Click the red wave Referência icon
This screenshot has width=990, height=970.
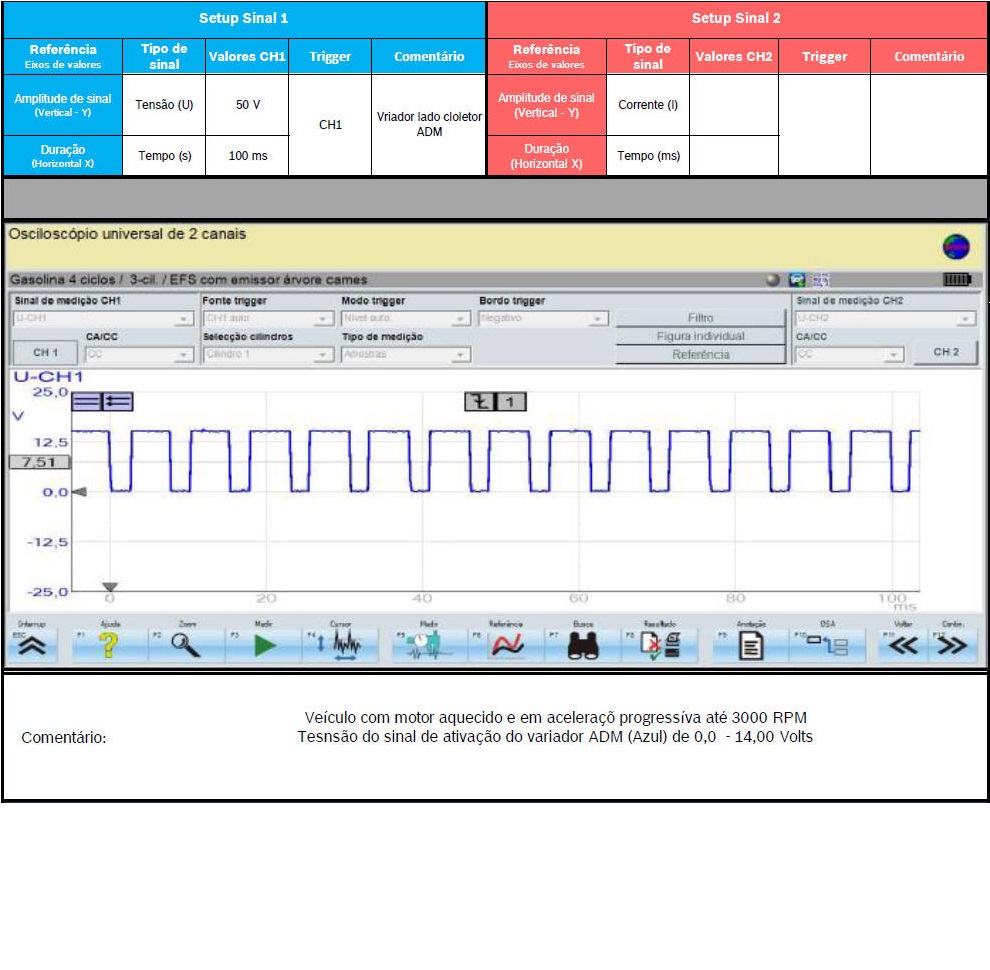click(x=508, y=646)
